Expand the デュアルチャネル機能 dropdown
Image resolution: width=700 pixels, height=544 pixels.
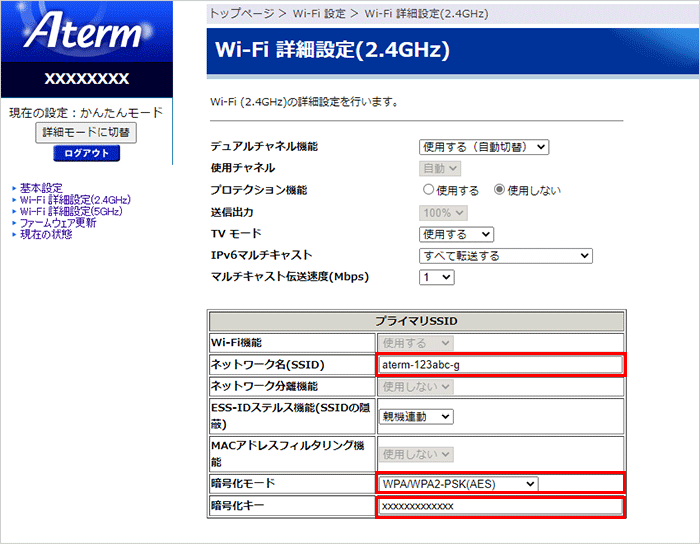click(484, 147)
